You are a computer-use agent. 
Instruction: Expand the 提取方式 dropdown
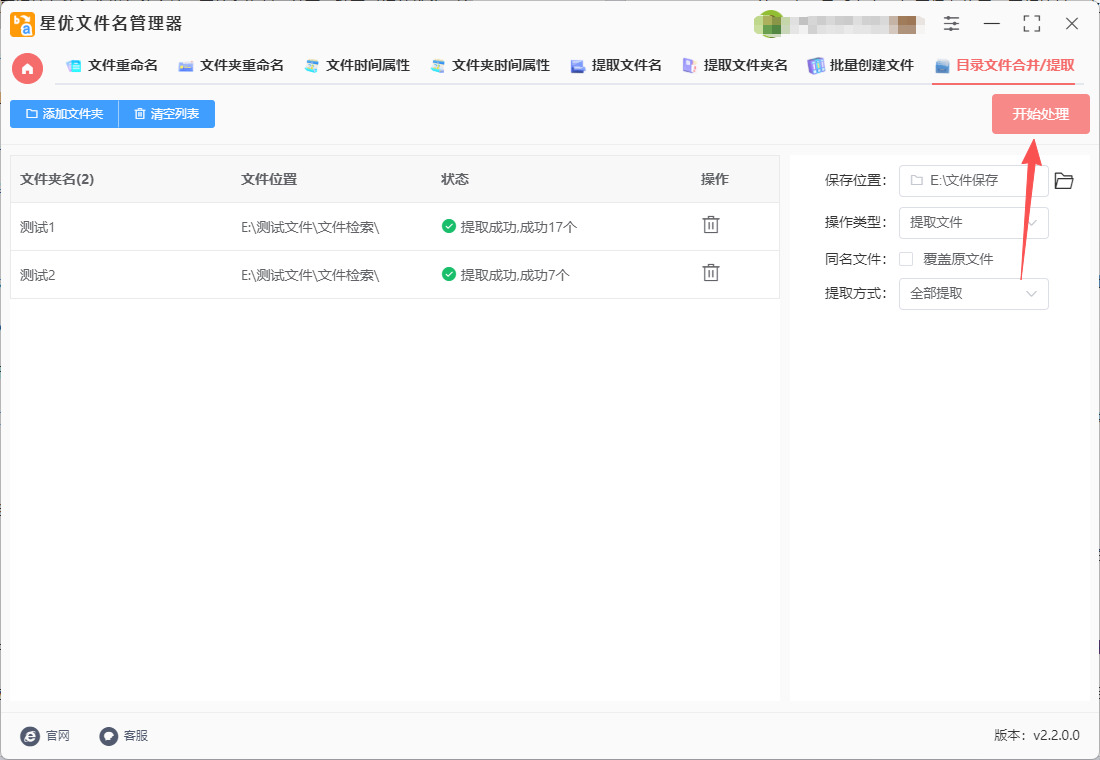973,294
